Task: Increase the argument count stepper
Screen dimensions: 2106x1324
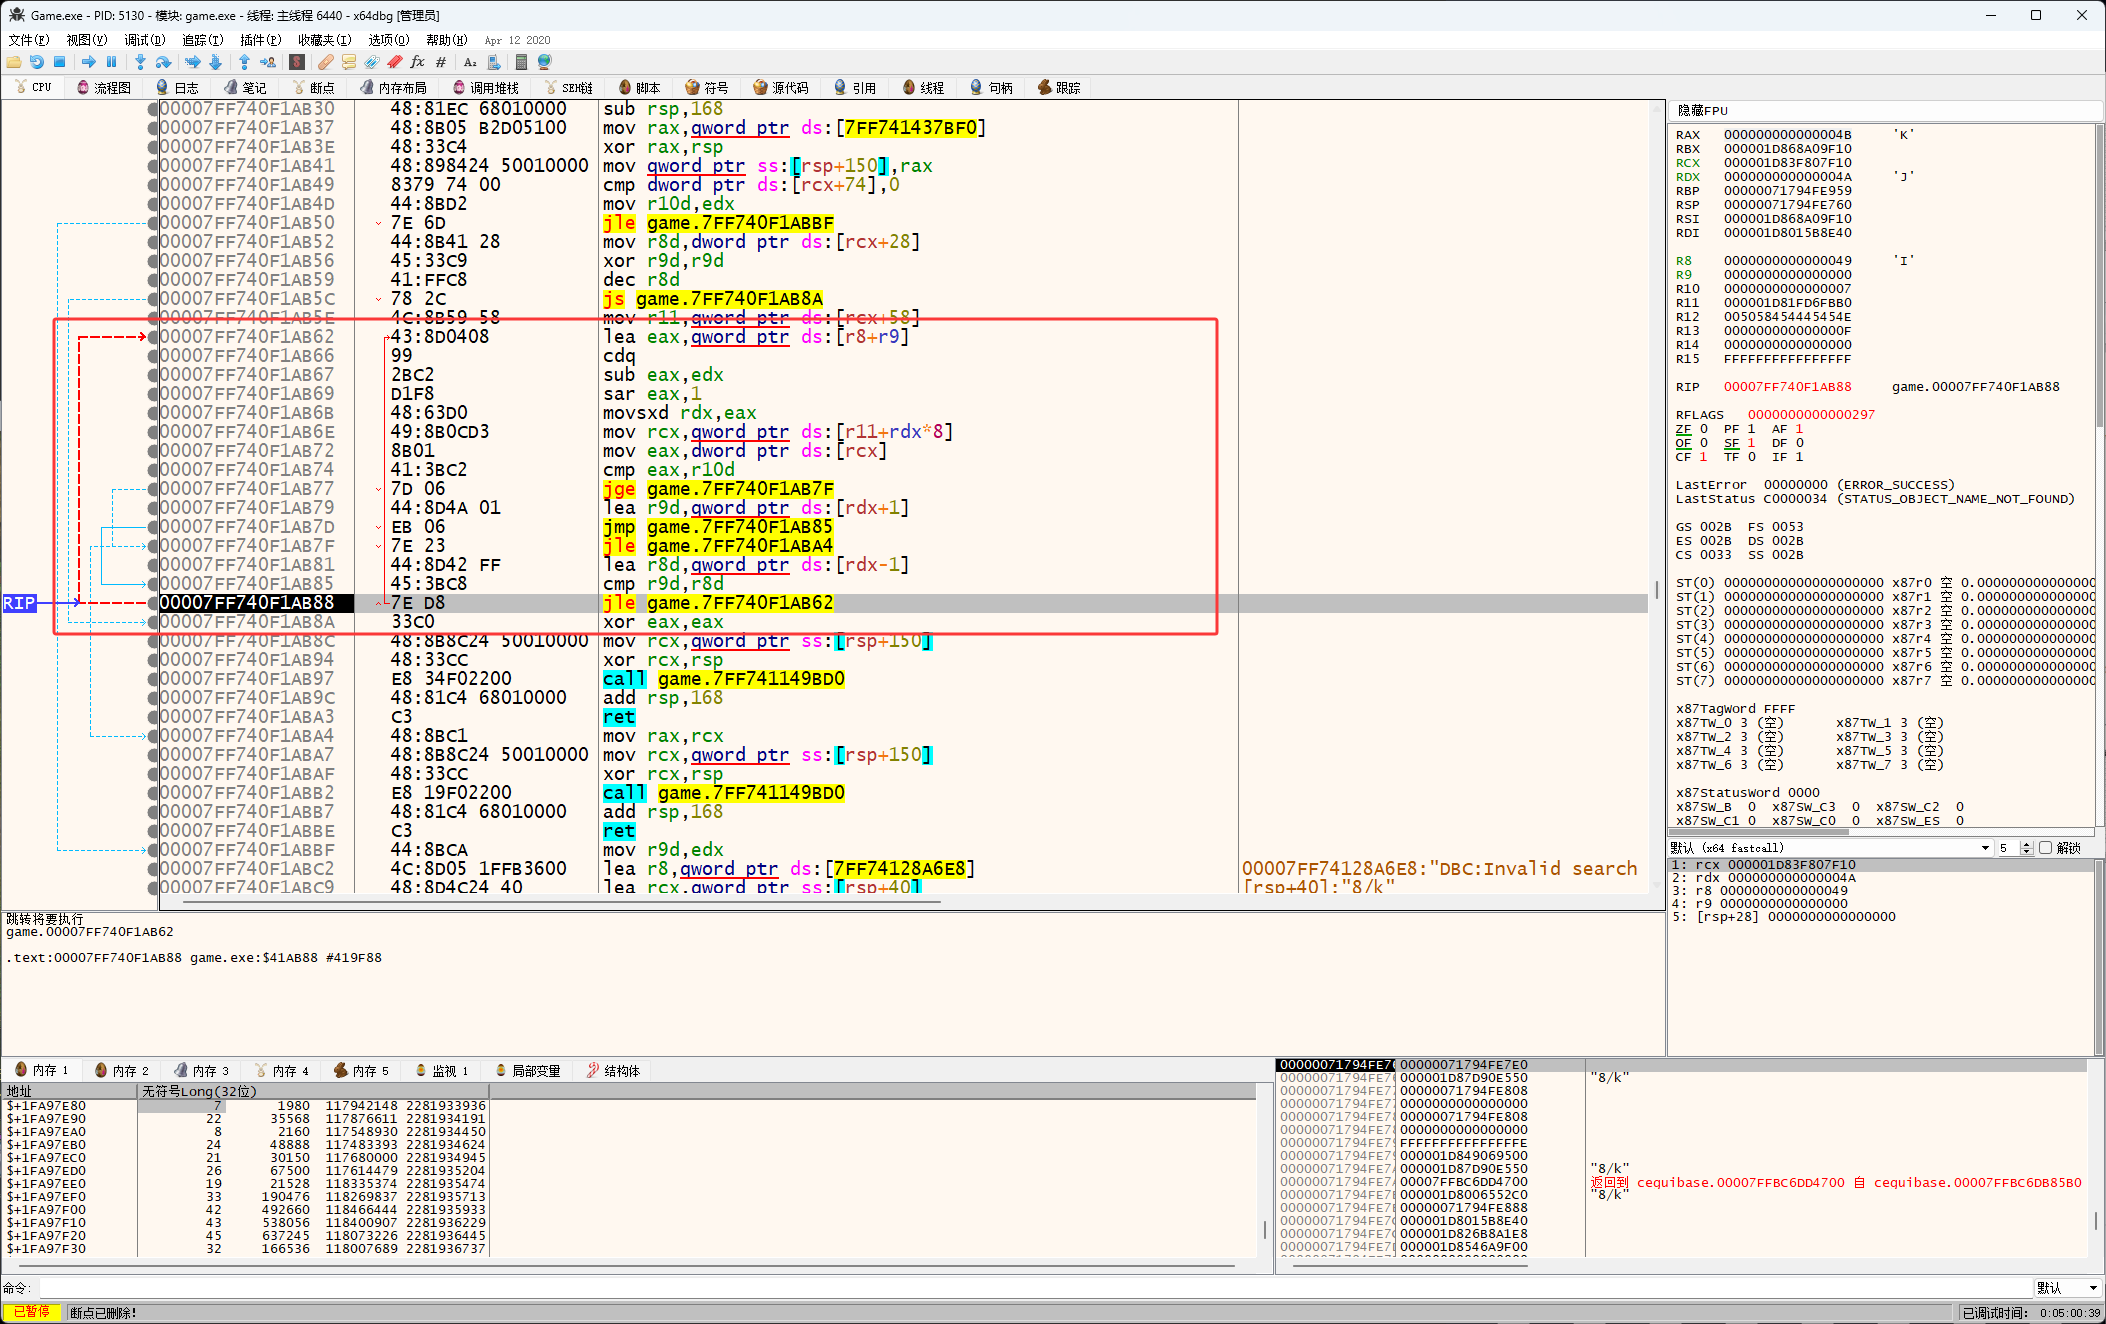Action: coord(2026,844)
